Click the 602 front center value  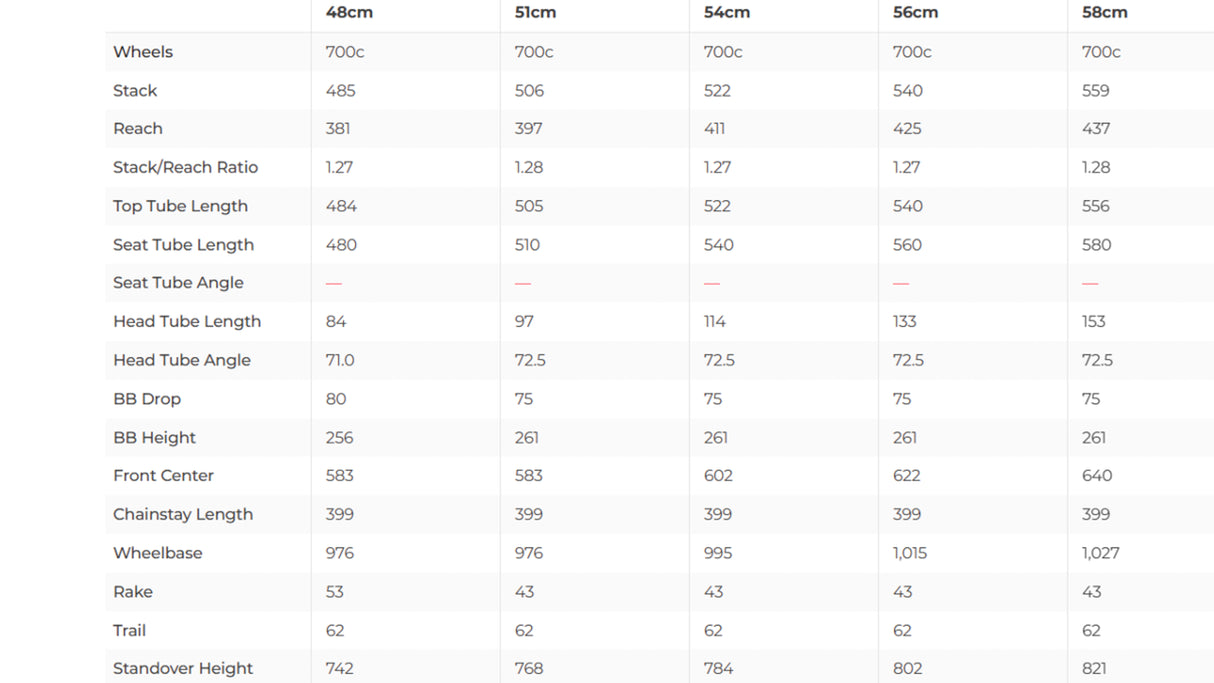pyautogui.click(x=718, y=476)
